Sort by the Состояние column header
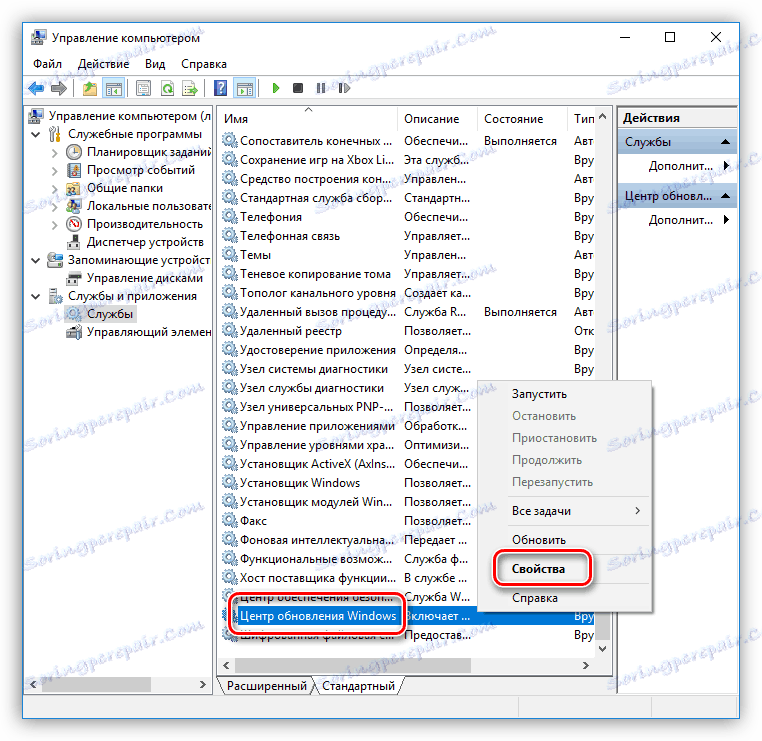The image size is (762, 741). [x=522, y=119]
